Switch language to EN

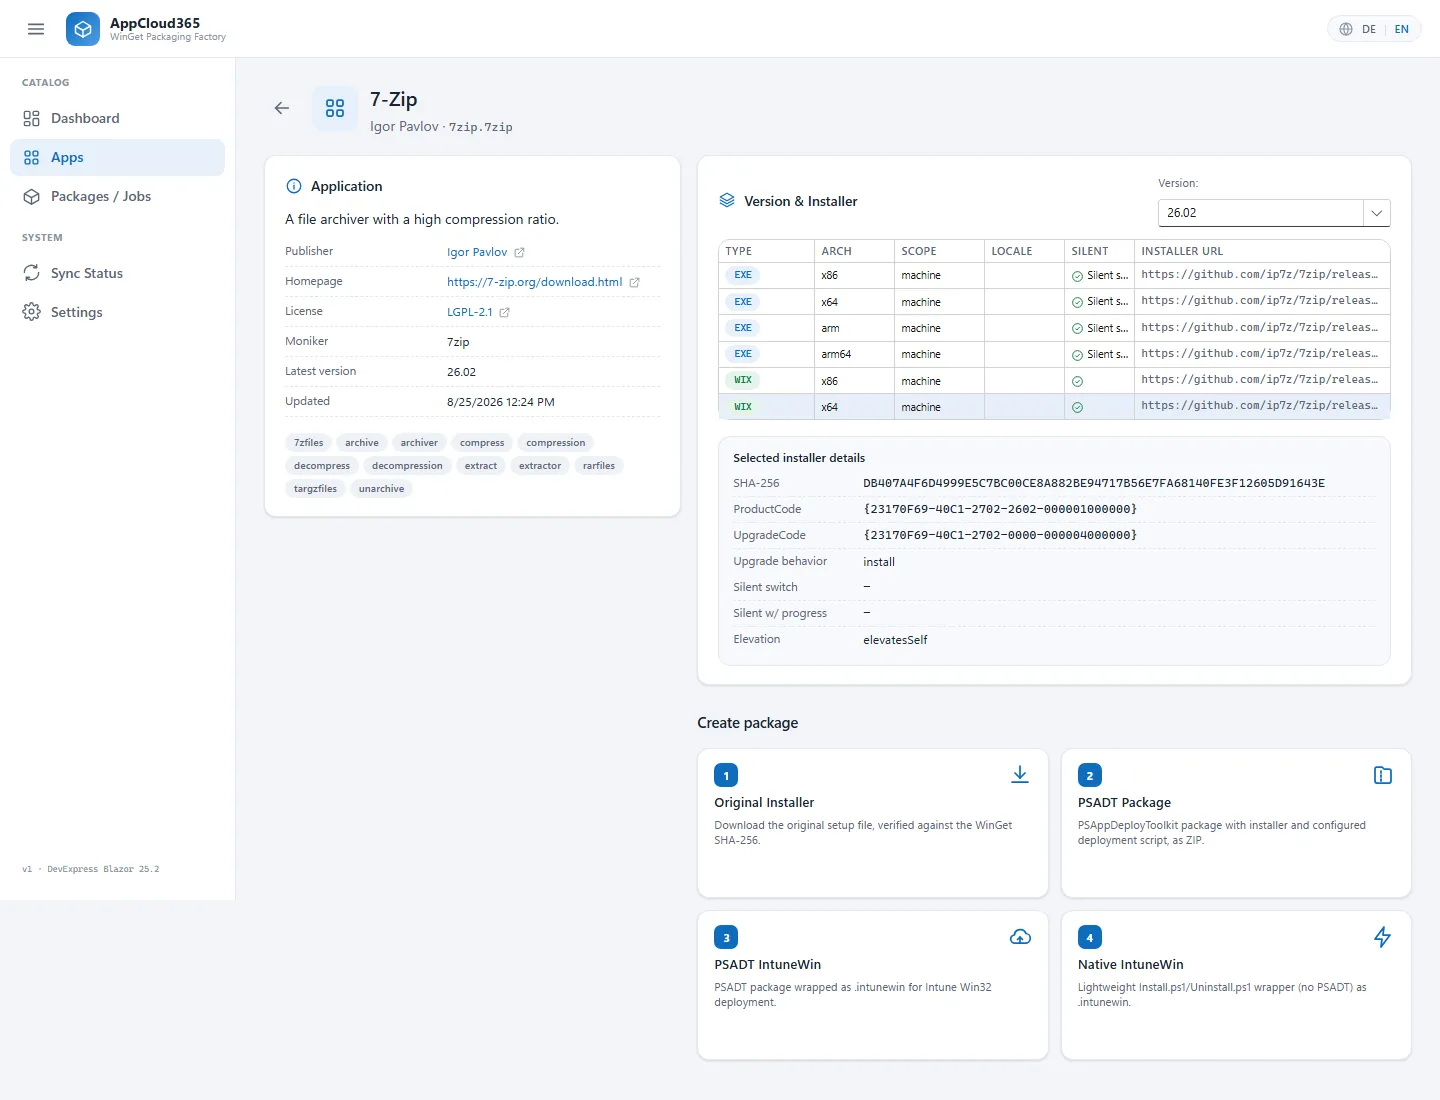[1402, 29]
